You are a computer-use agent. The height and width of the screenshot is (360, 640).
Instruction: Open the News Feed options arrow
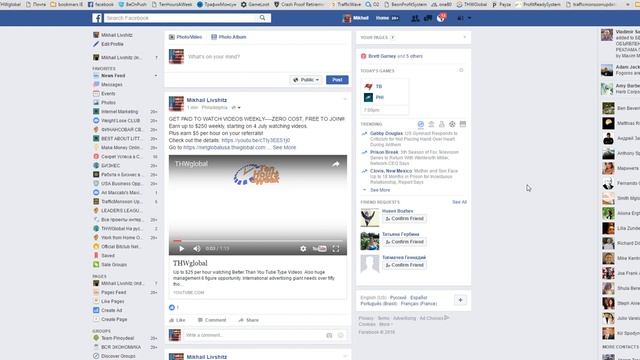pos(156,76)
